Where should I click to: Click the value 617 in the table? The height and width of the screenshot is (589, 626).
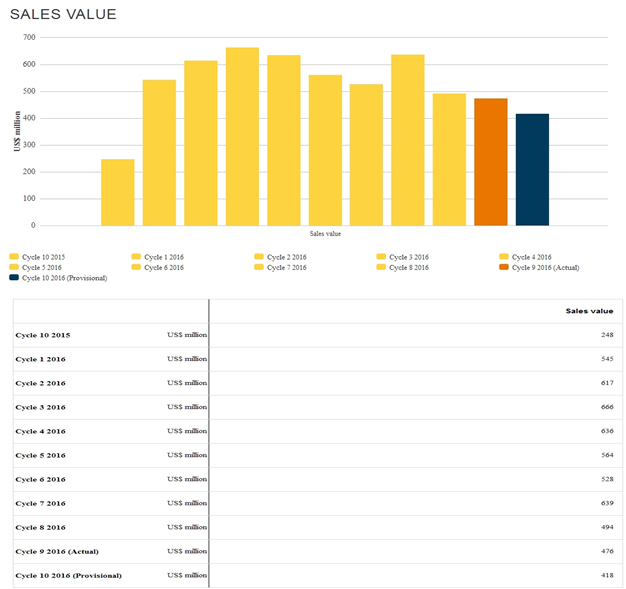[x=607, y=383]
